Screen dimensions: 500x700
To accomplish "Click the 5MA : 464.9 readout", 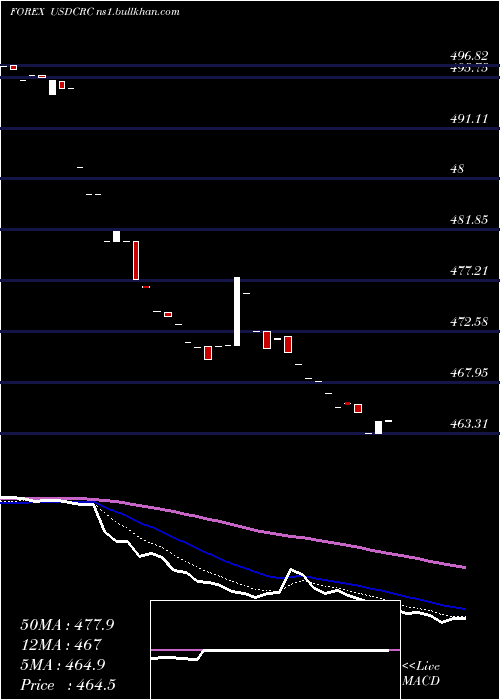I will click(63, 665).
